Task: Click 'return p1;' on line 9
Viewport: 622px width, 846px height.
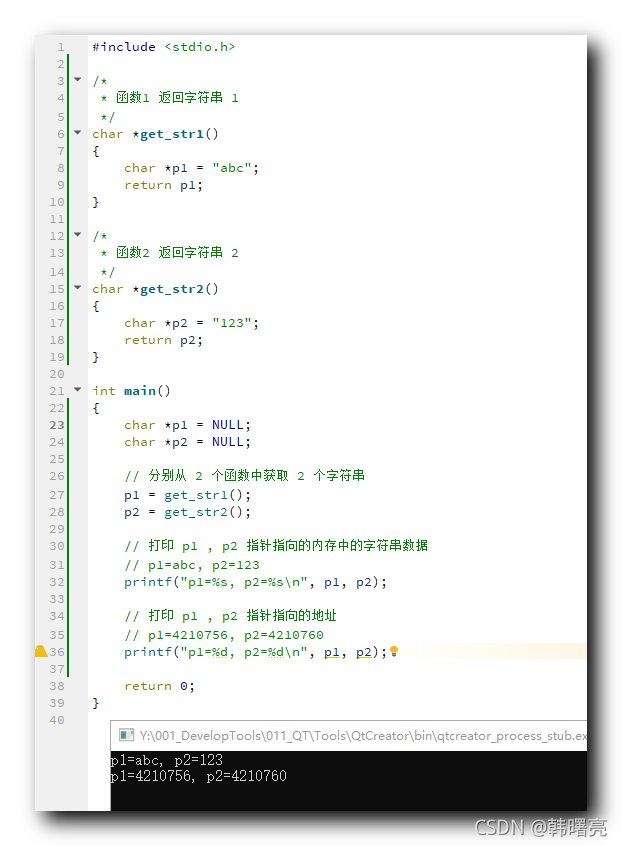Action: 163,185
